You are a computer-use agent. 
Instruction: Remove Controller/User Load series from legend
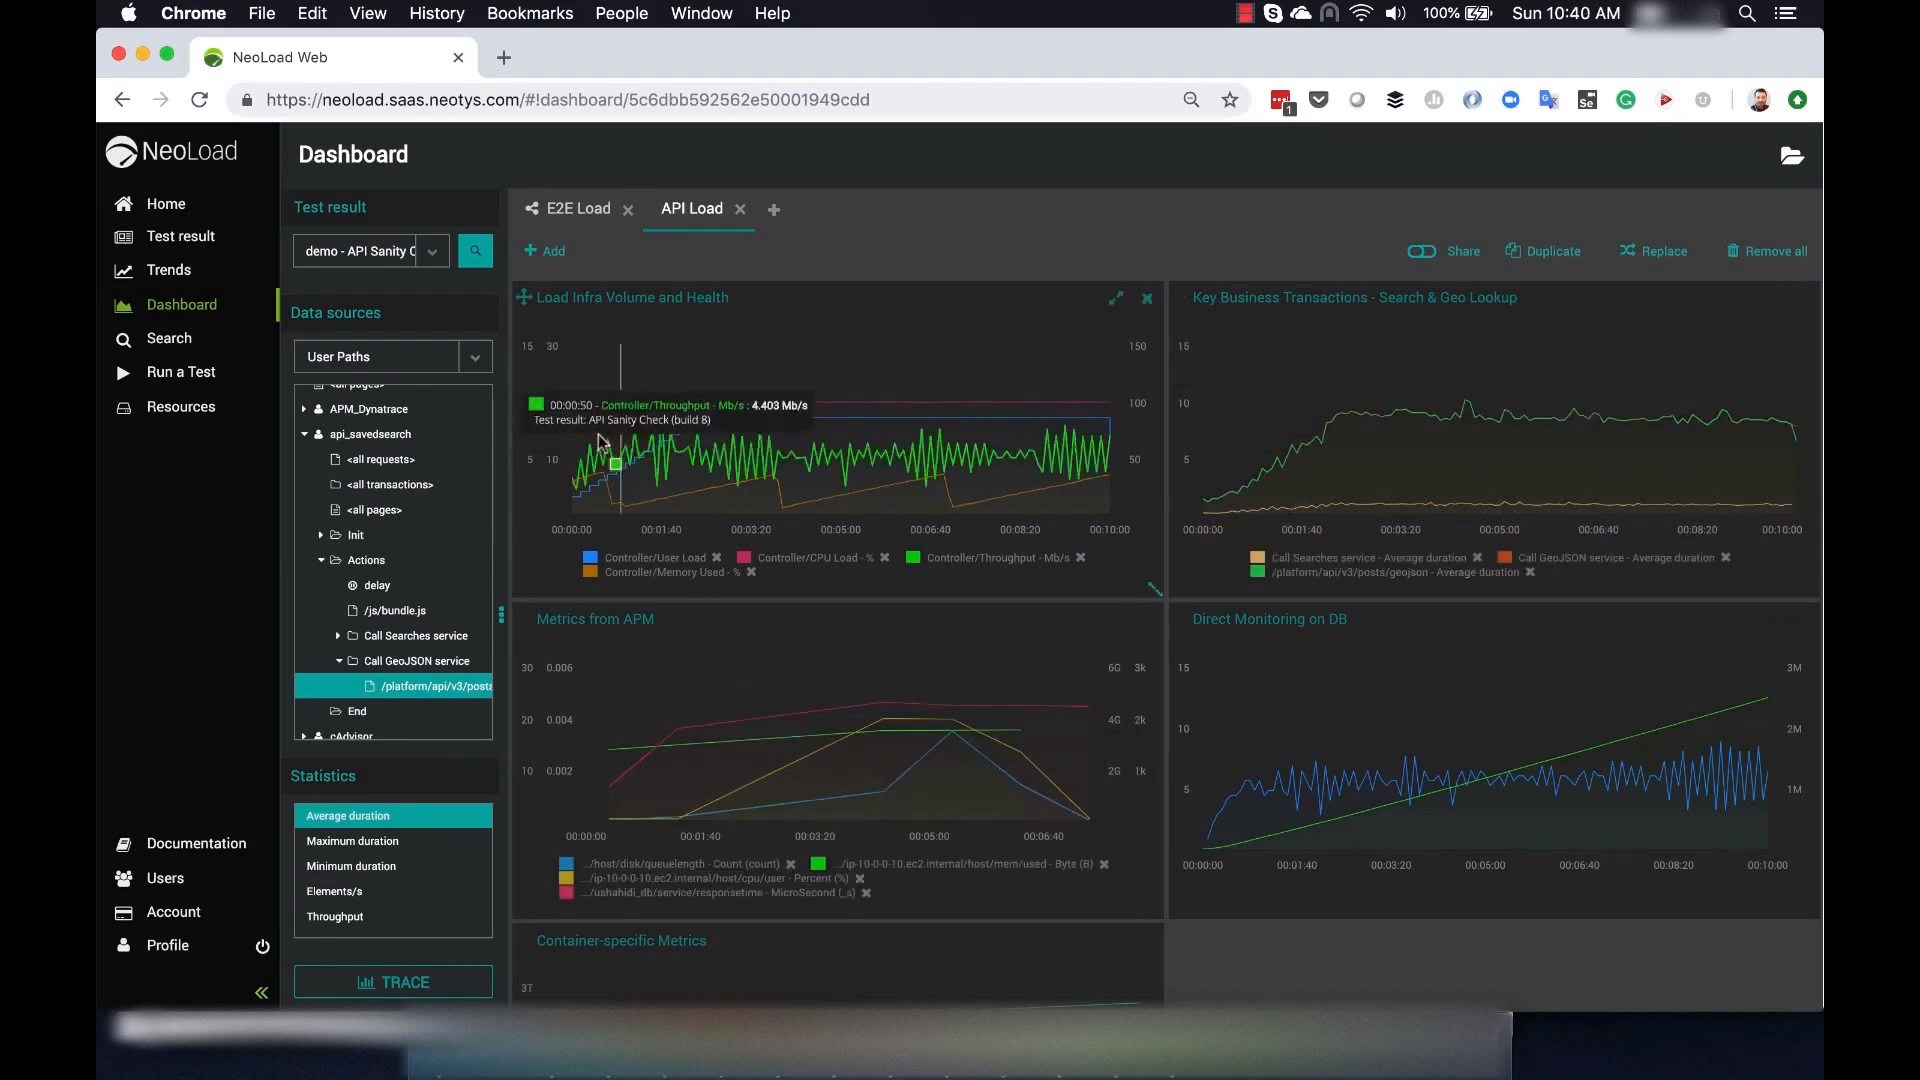tap(716, 558)
